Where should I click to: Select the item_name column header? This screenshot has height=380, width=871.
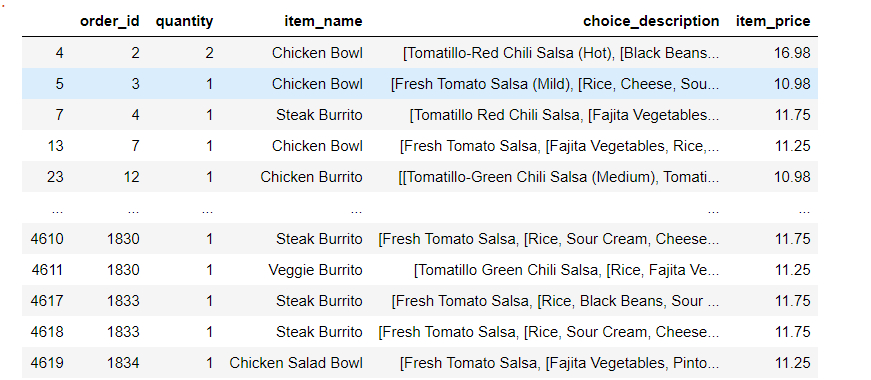(323, 22)
